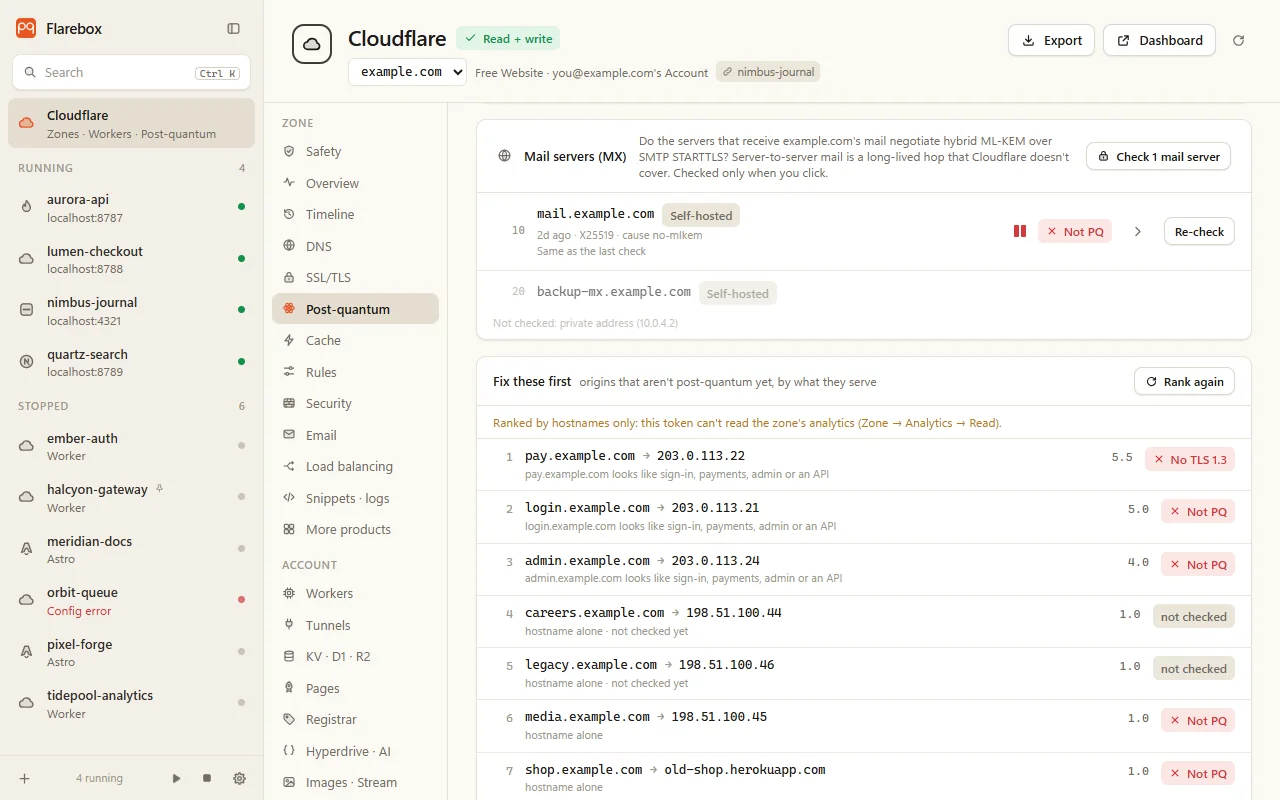Select the aurora-api project

pos(131,208)
